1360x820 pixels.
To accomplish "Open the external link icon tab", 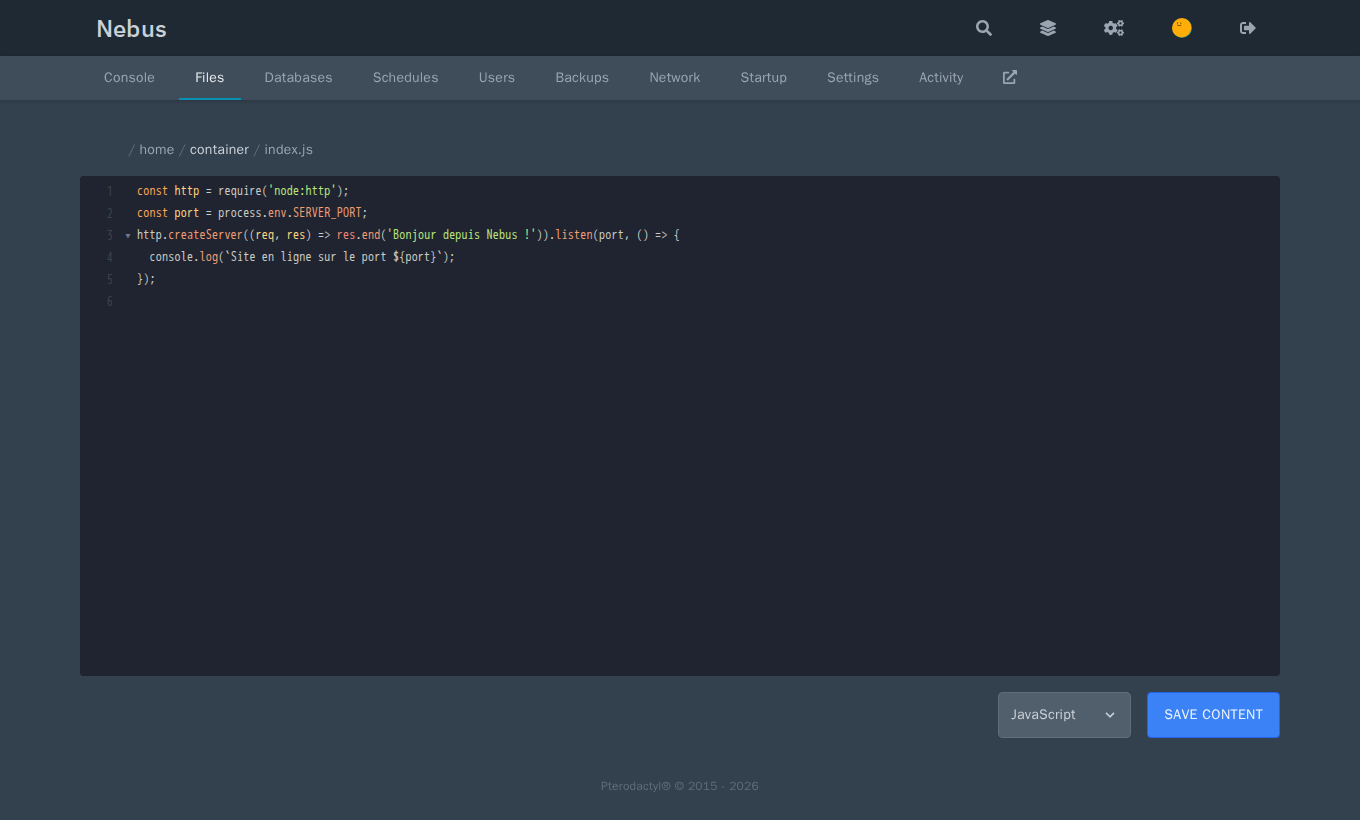I will click(1010, 77).
